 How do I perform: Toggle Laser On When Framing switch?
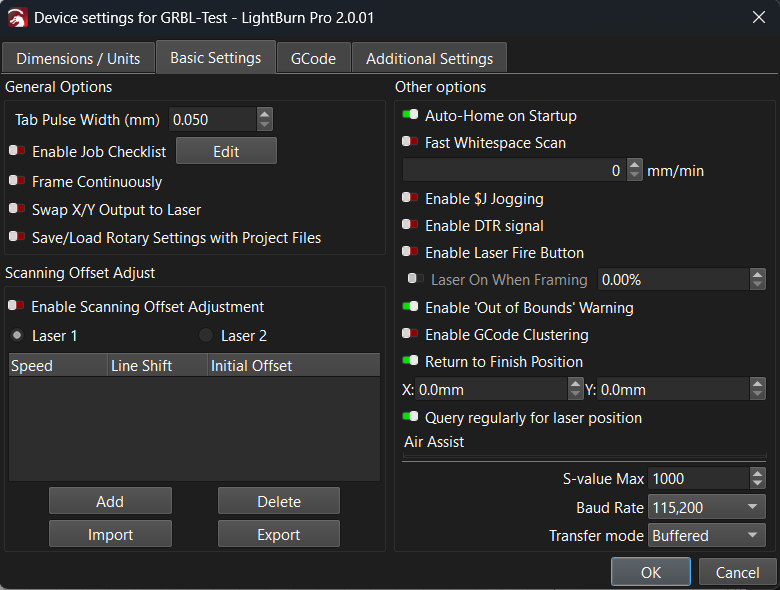pyautogui.click(x=415, y=279)
